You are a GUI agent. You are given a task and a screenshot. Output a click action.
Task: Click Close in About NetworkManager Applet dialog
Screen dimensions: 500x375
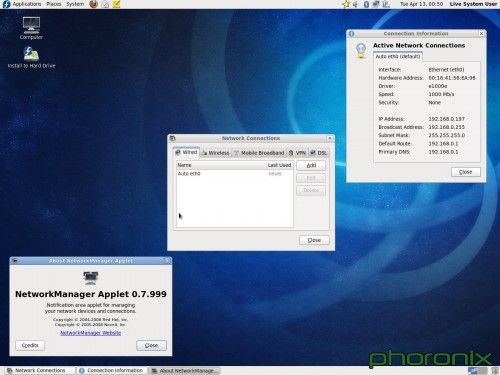click(x=151, y=345)
